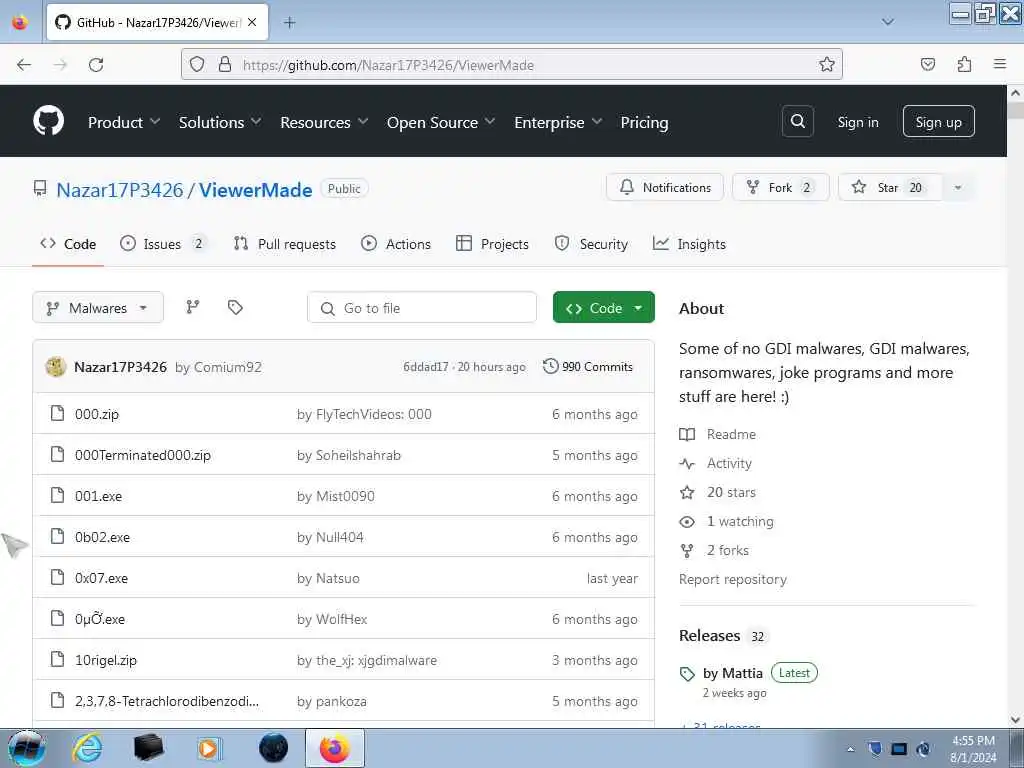Switch to the Pull requests tab
This screenshot has width=1024, height=768.
[285, 244]
